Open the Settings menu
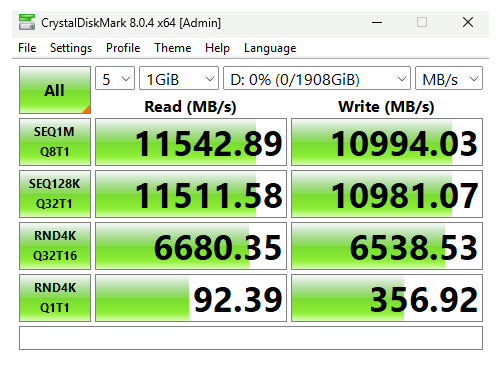The image size is (502, 366). pyautogui.click(x=71, y=48)
